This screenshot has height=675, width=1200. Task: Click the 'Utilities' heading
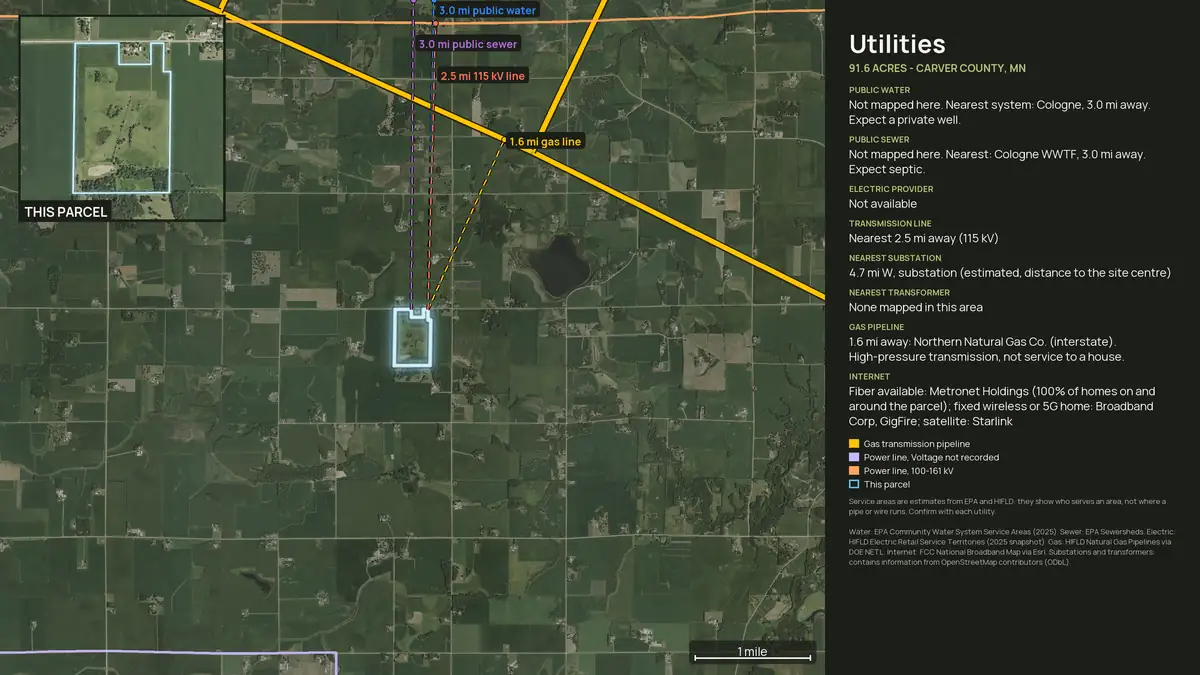point(897,44)
